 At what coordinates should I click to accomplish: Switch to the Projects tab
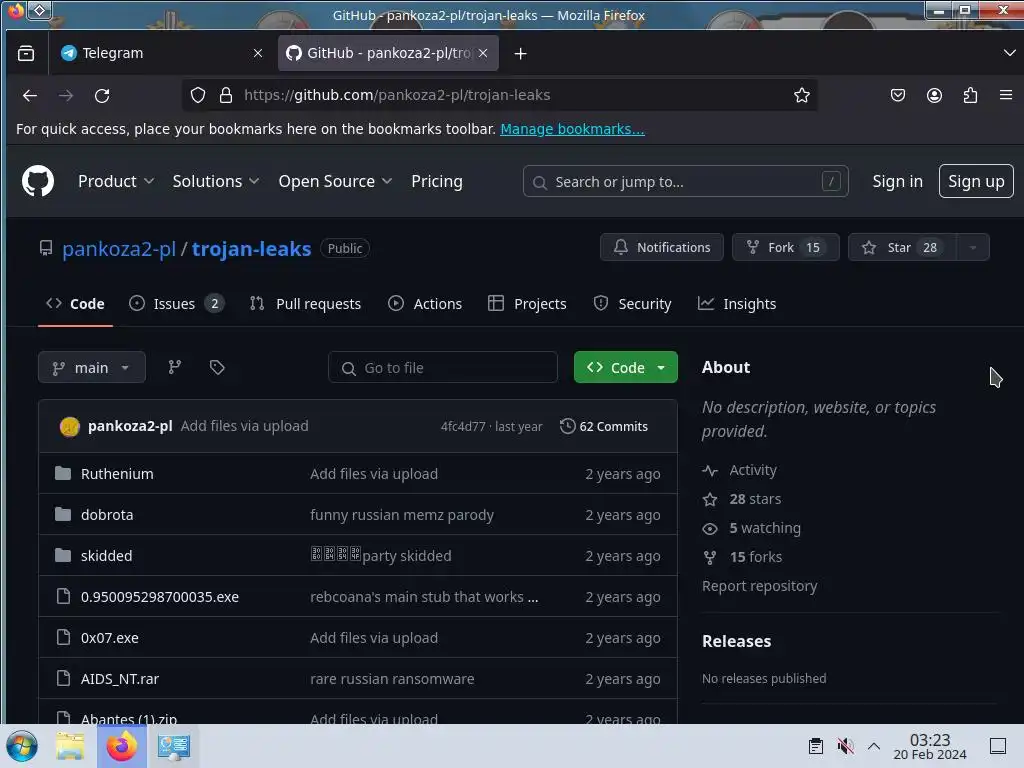pyautogui.click(x=527, y=304)
